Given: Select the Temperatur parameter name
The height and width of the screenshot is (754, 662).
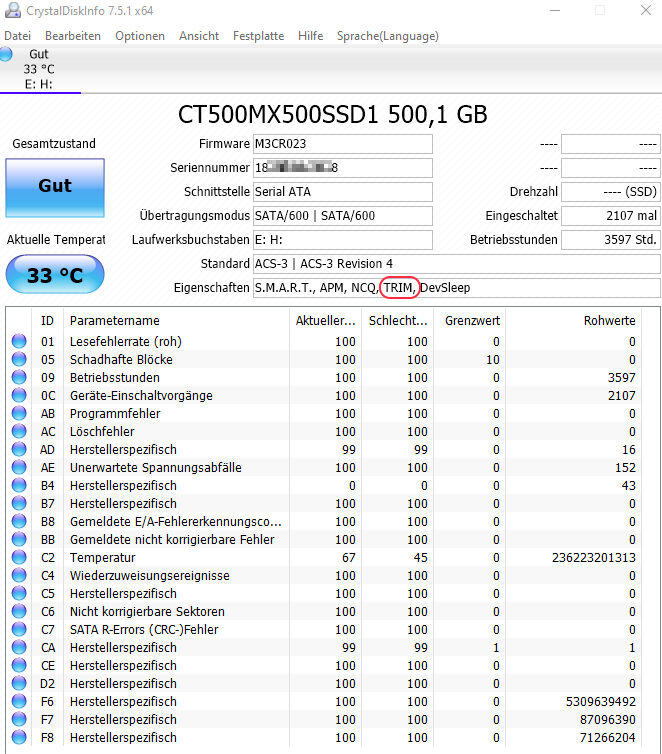Looking at the screenshot, I should click(x=102, y=558).
